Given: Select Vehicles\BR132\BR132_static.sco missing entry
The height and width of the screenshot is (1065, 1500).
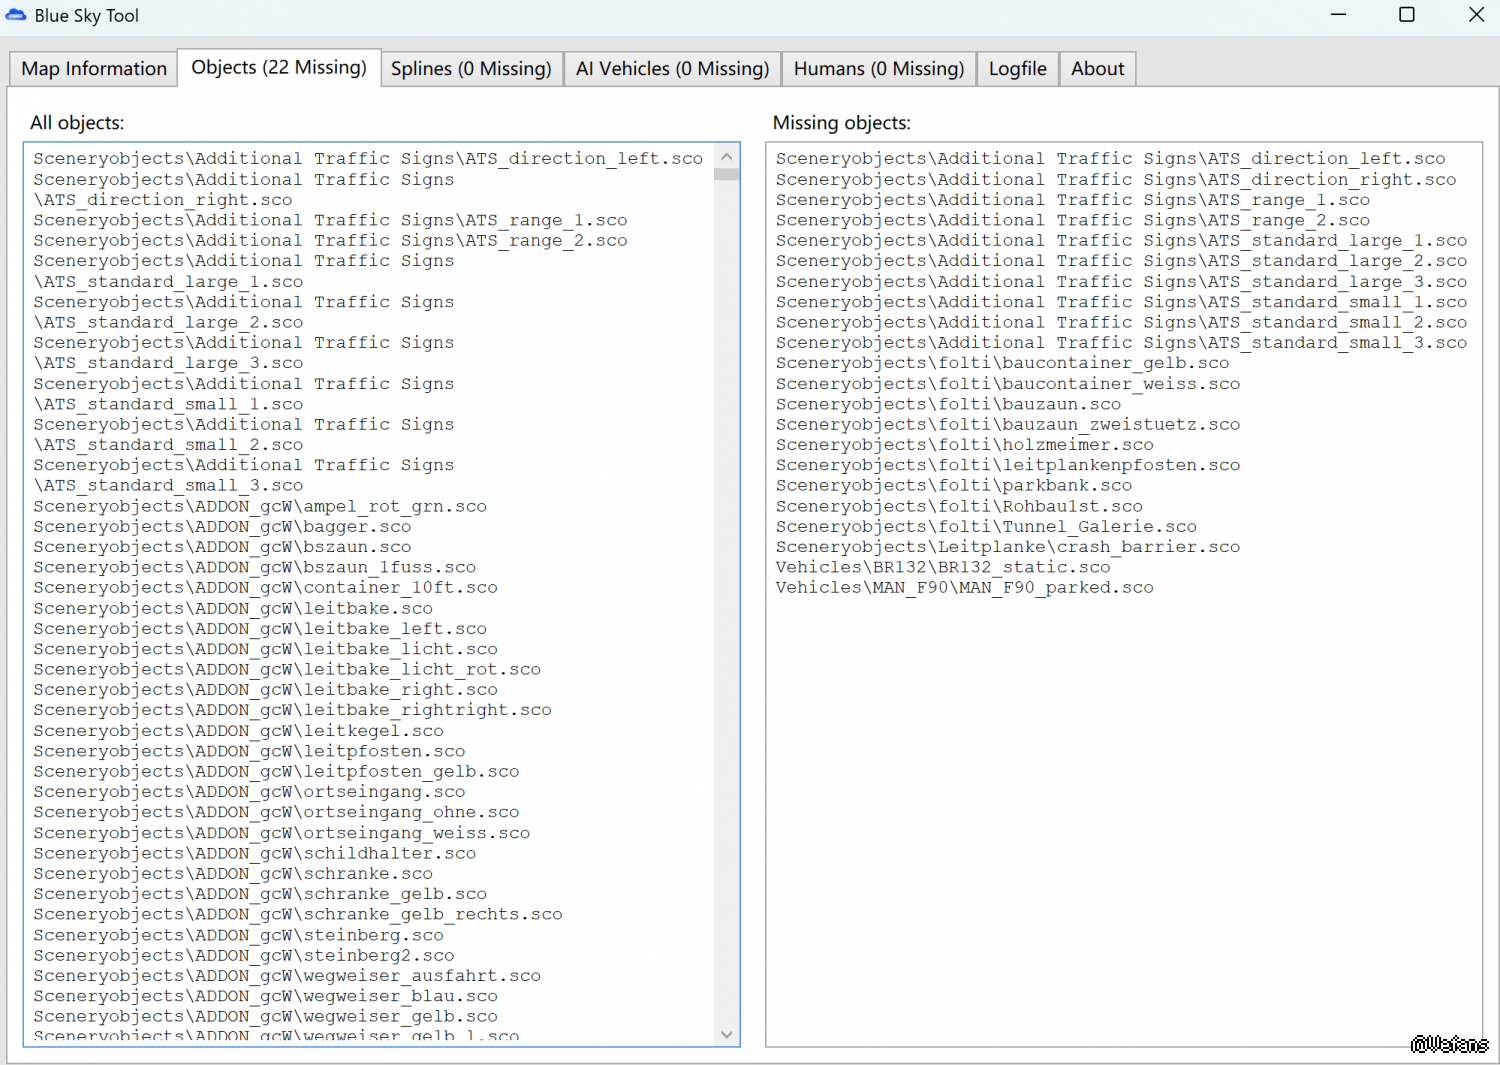Looking at the screenshot, I should coord(942,567).
